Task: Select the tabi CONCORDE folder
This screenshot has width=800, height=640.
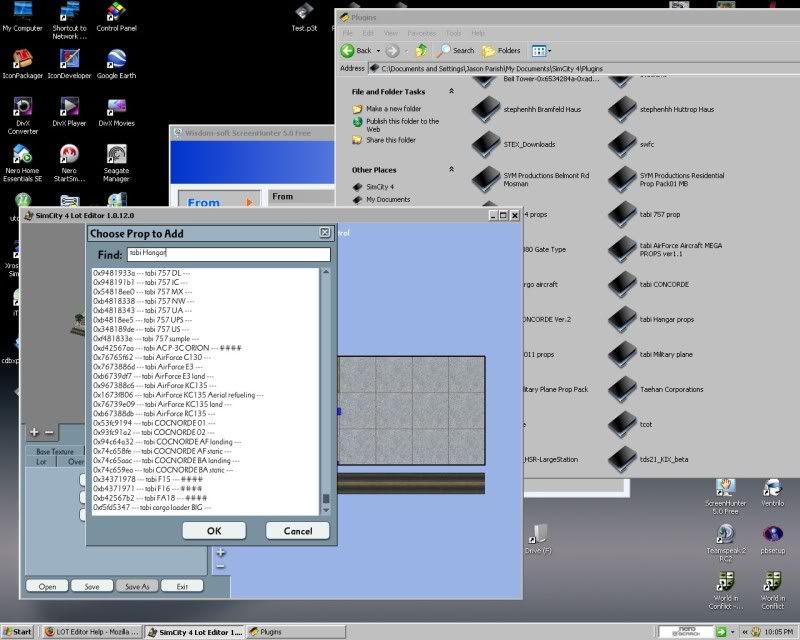Action: coord(649,284)
